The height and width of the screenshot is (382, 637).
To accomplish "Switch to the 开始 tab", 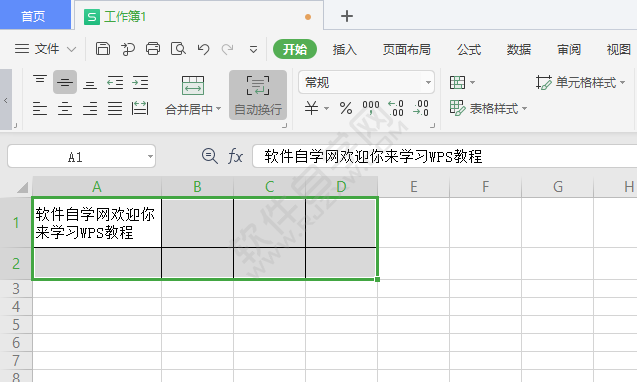I will point(295,49).
